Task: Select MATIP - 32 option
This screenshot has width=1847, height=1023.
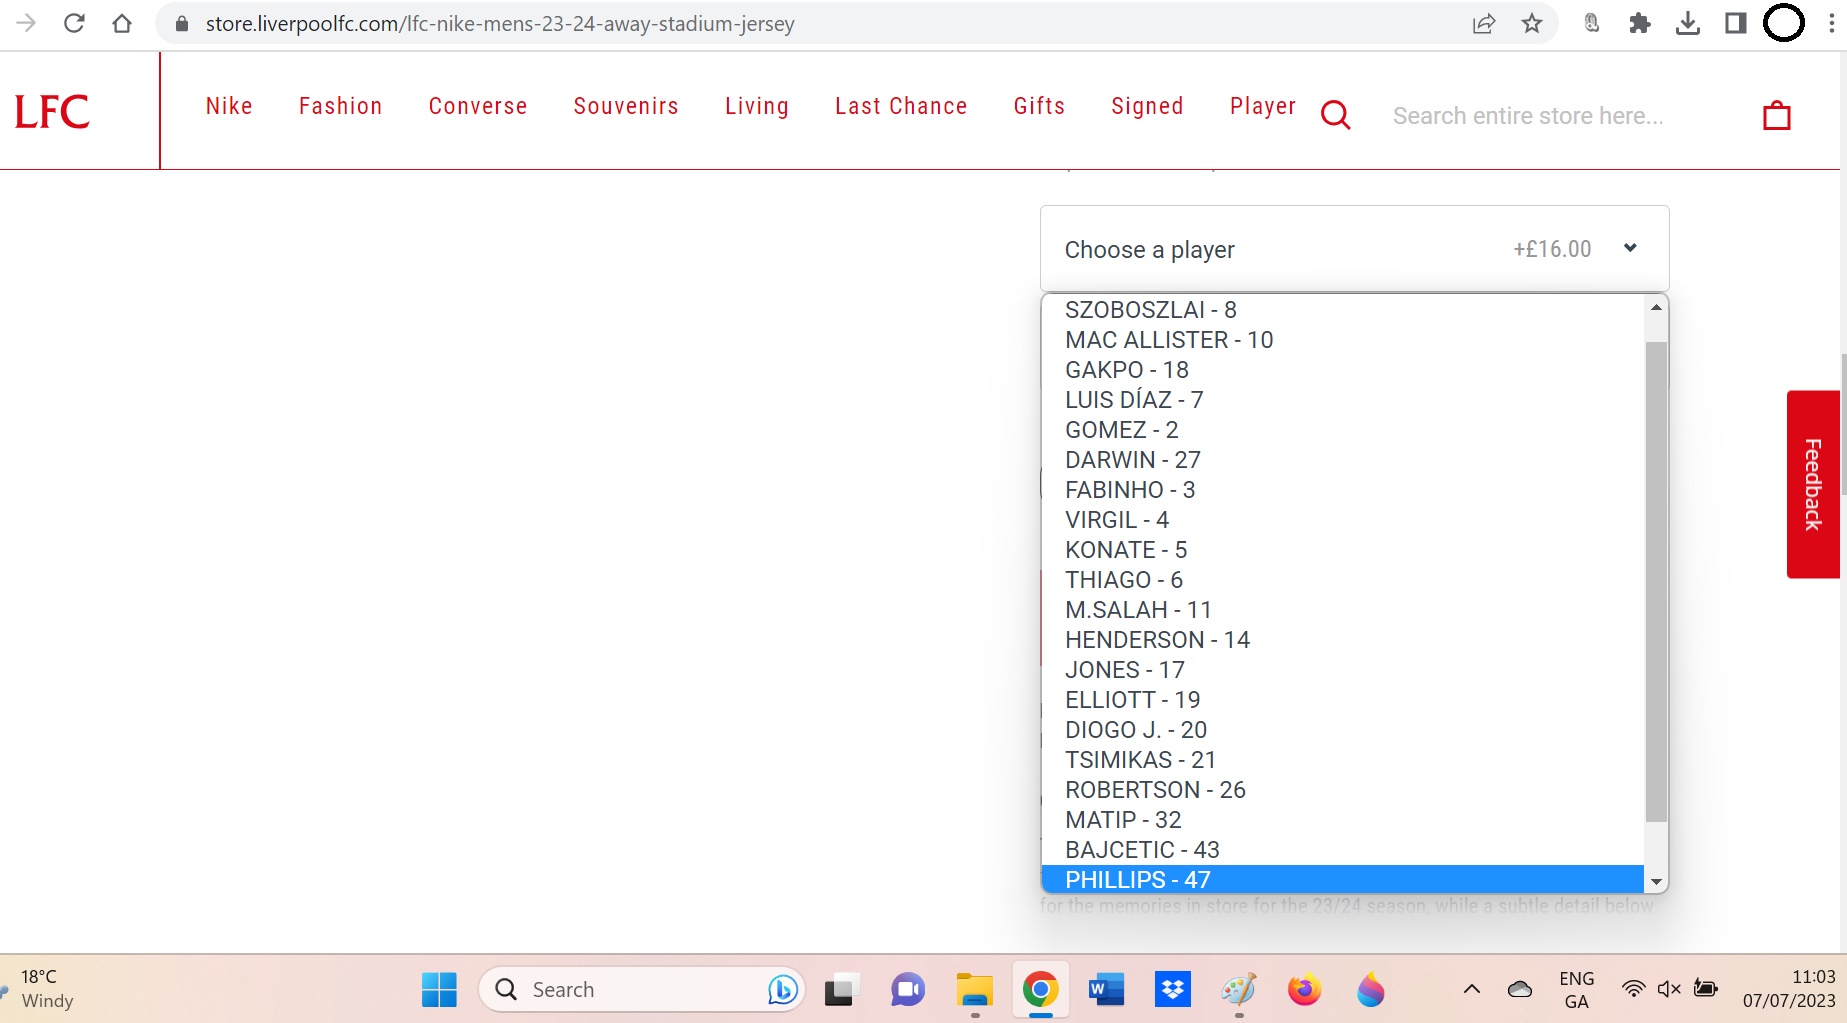Action: point(1343,820)
